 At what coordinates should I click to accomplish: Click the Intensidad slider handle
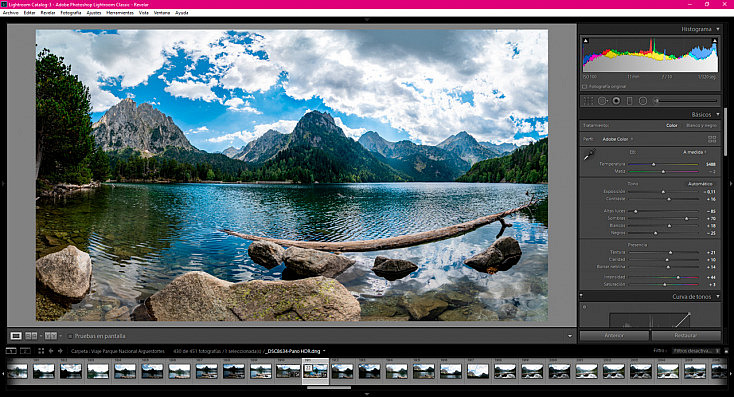(x=678, y=277)
